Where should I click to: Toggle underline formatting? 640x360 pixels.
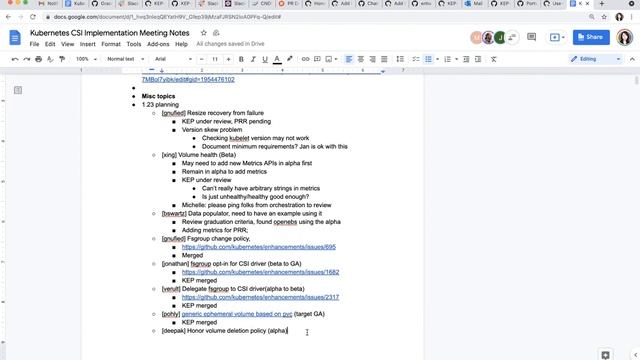[265, 59]
